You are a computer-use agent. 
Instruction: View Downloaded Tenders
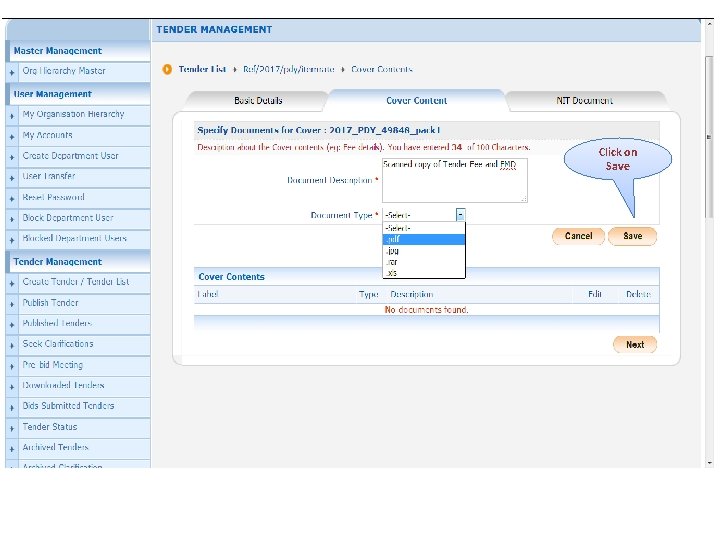(x=63, y=385)
